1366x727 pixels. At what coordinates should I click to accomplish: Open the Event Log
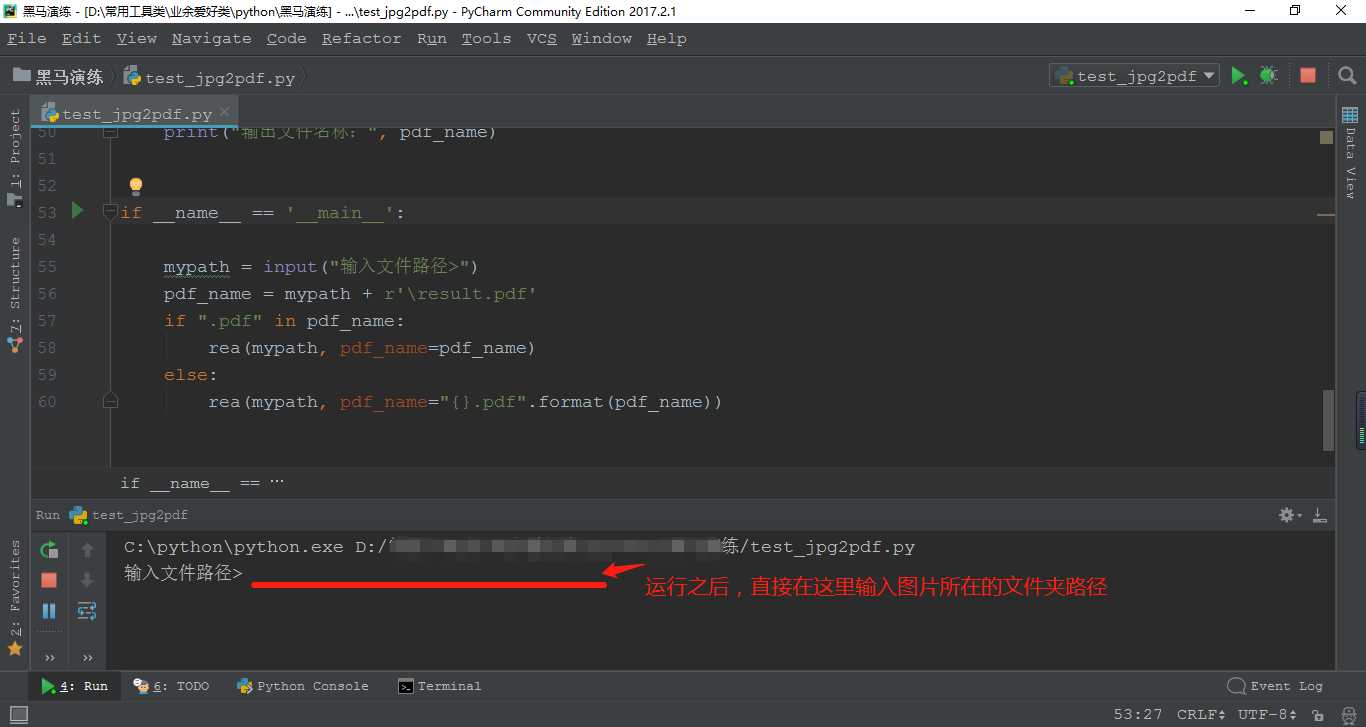point(1275,686)
